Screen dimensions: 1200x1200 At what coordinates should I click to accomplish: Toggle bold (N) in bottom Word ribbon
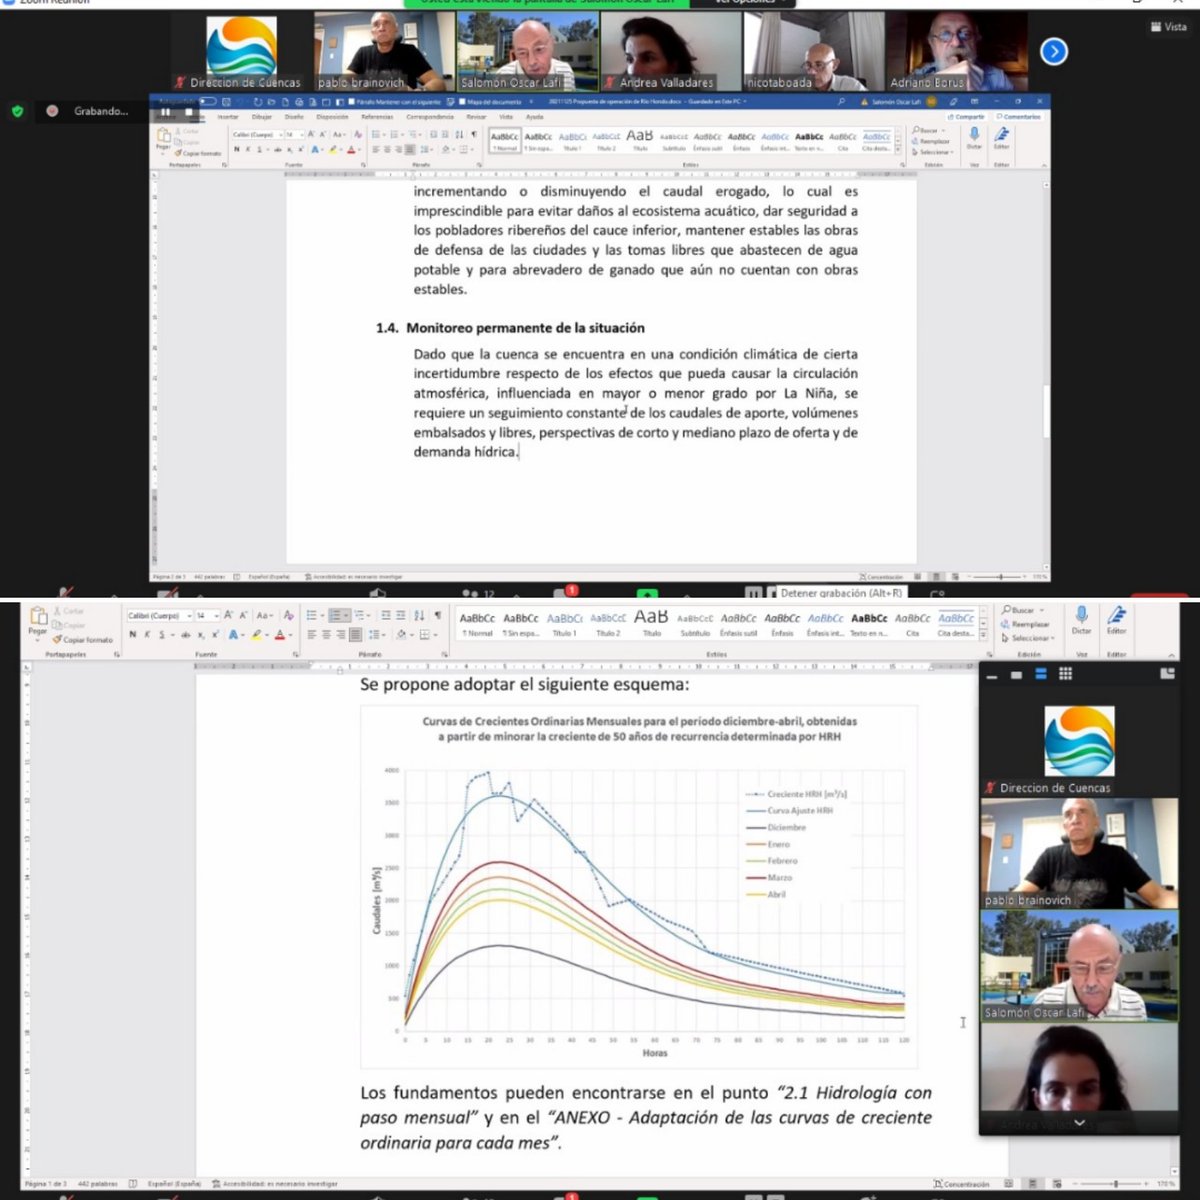(x=132, y=635)
